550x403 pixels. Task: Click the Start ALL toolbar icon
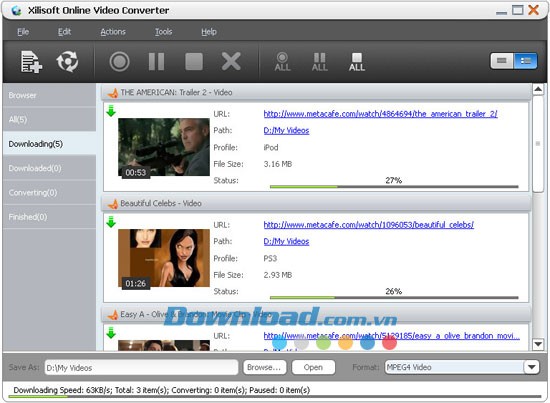[282, 62]
